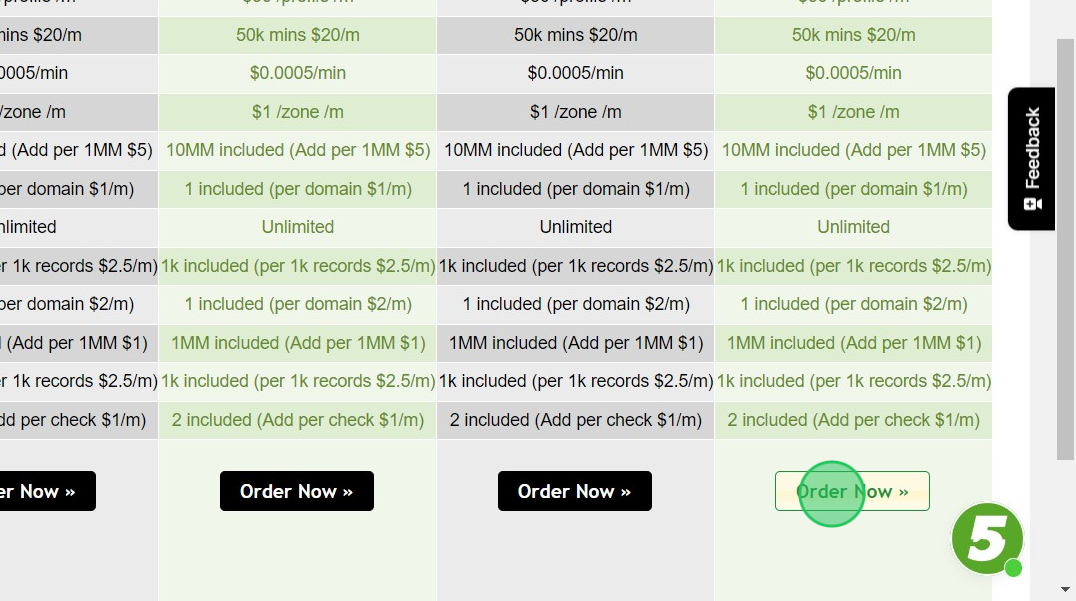Click Order Now under the black-text full column
This screenshot has width=1076, height=601.
(574, 491)
